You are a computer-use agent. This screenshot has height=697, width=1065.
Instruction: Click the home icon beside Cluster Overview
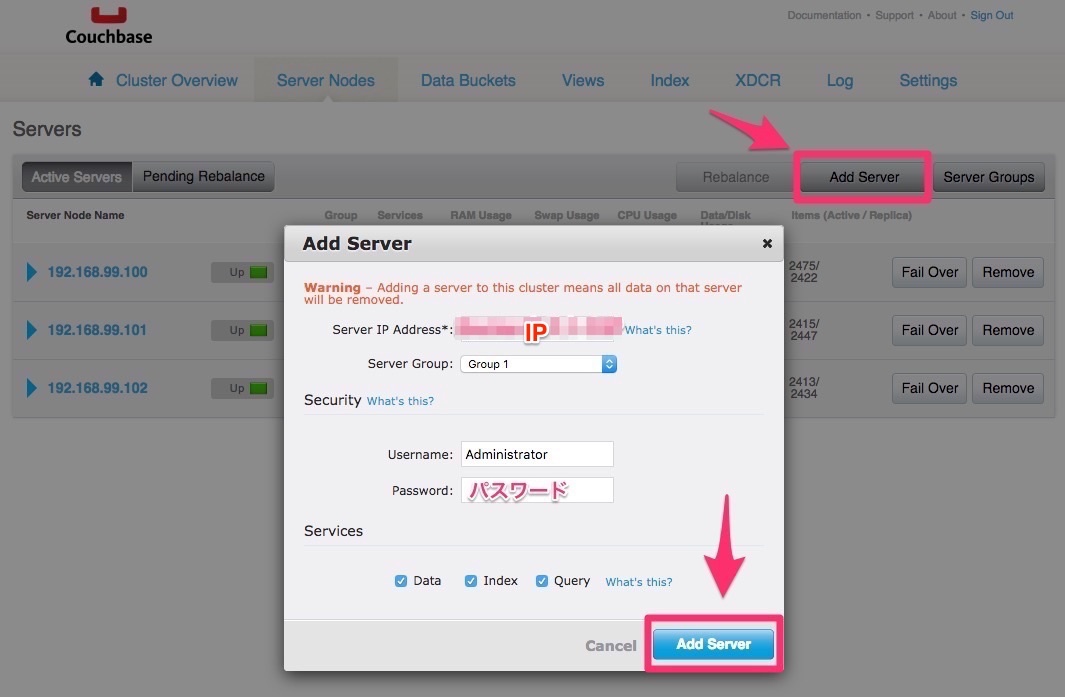pos(96,80)
